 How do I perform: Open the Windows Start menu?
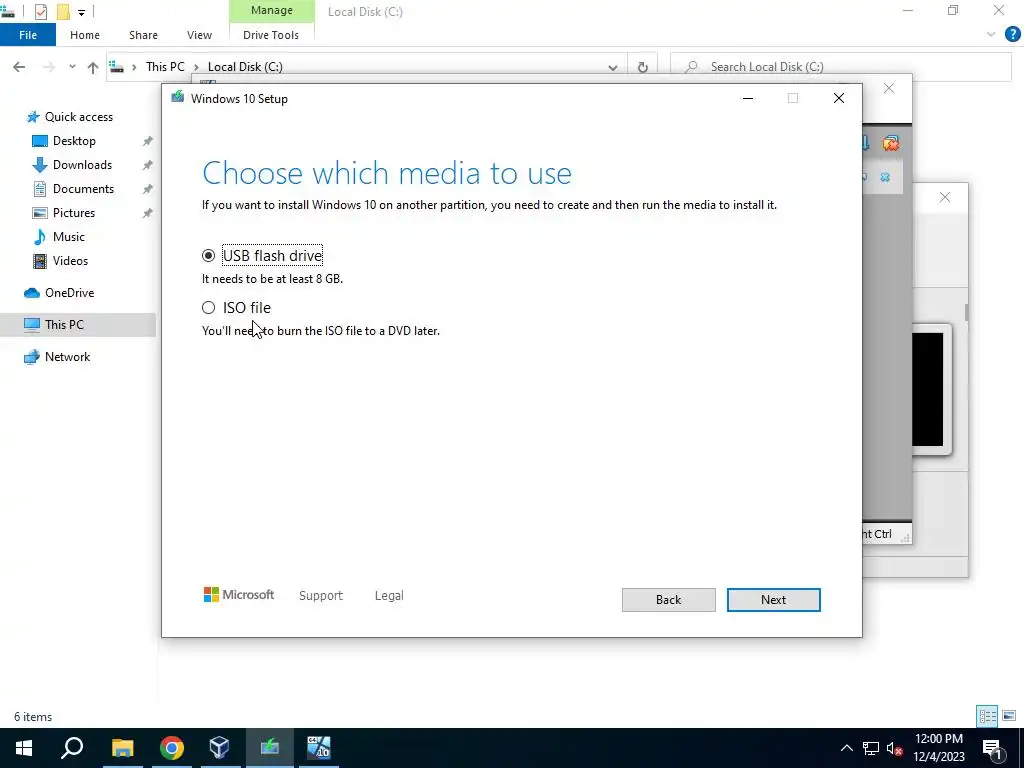[24, 748]
